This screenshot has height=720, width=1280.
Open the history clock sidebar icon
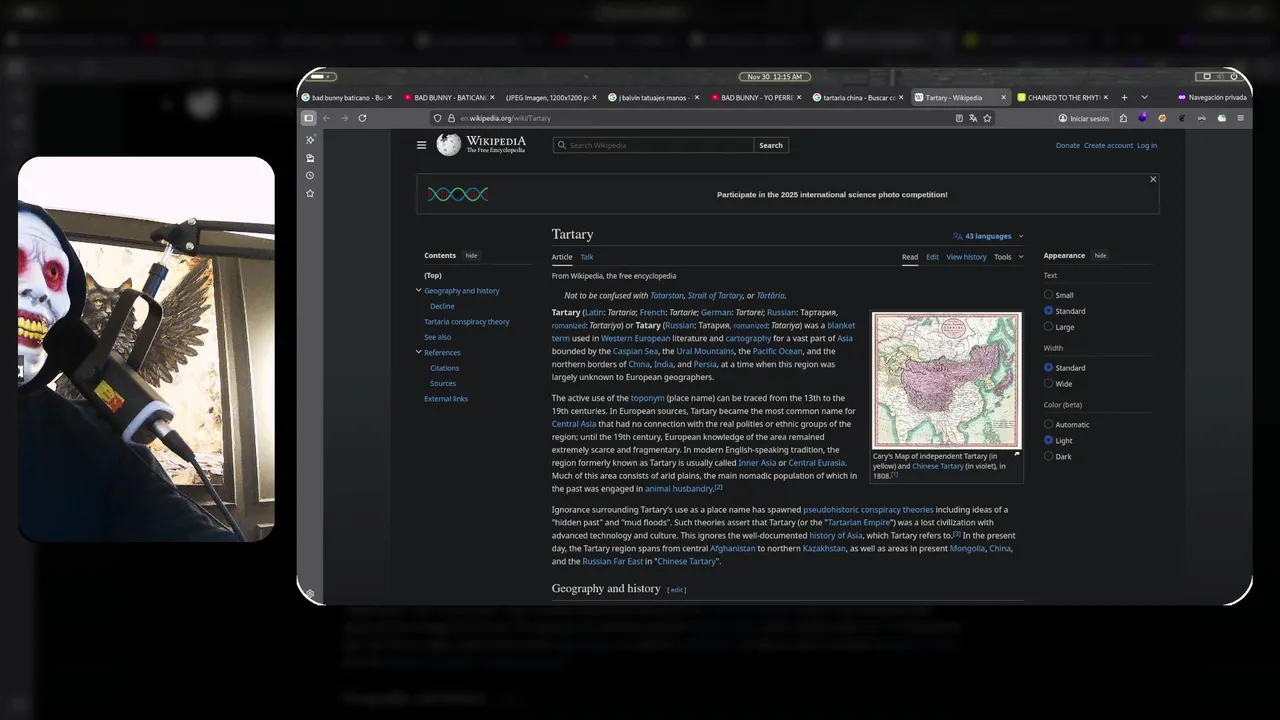310,175
